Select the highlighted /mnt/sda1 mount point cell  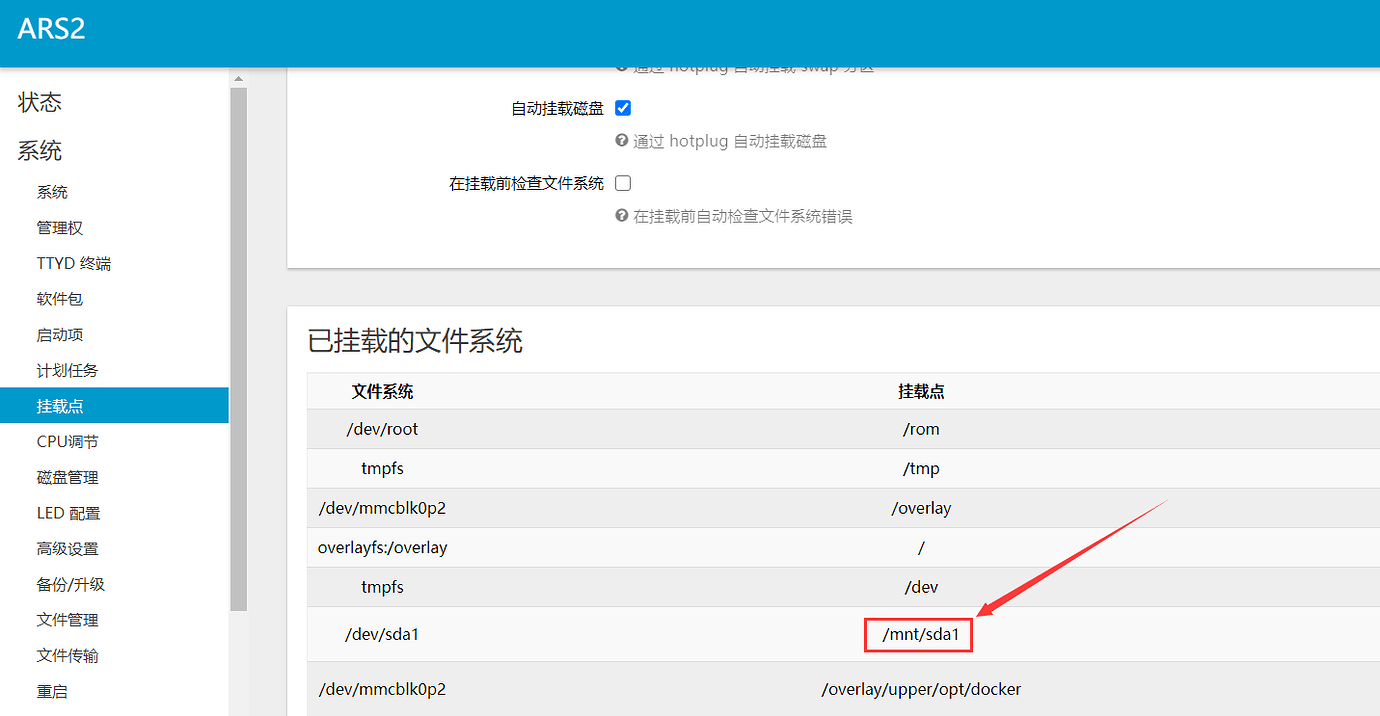pyautogui.click(x=918, y=634)
